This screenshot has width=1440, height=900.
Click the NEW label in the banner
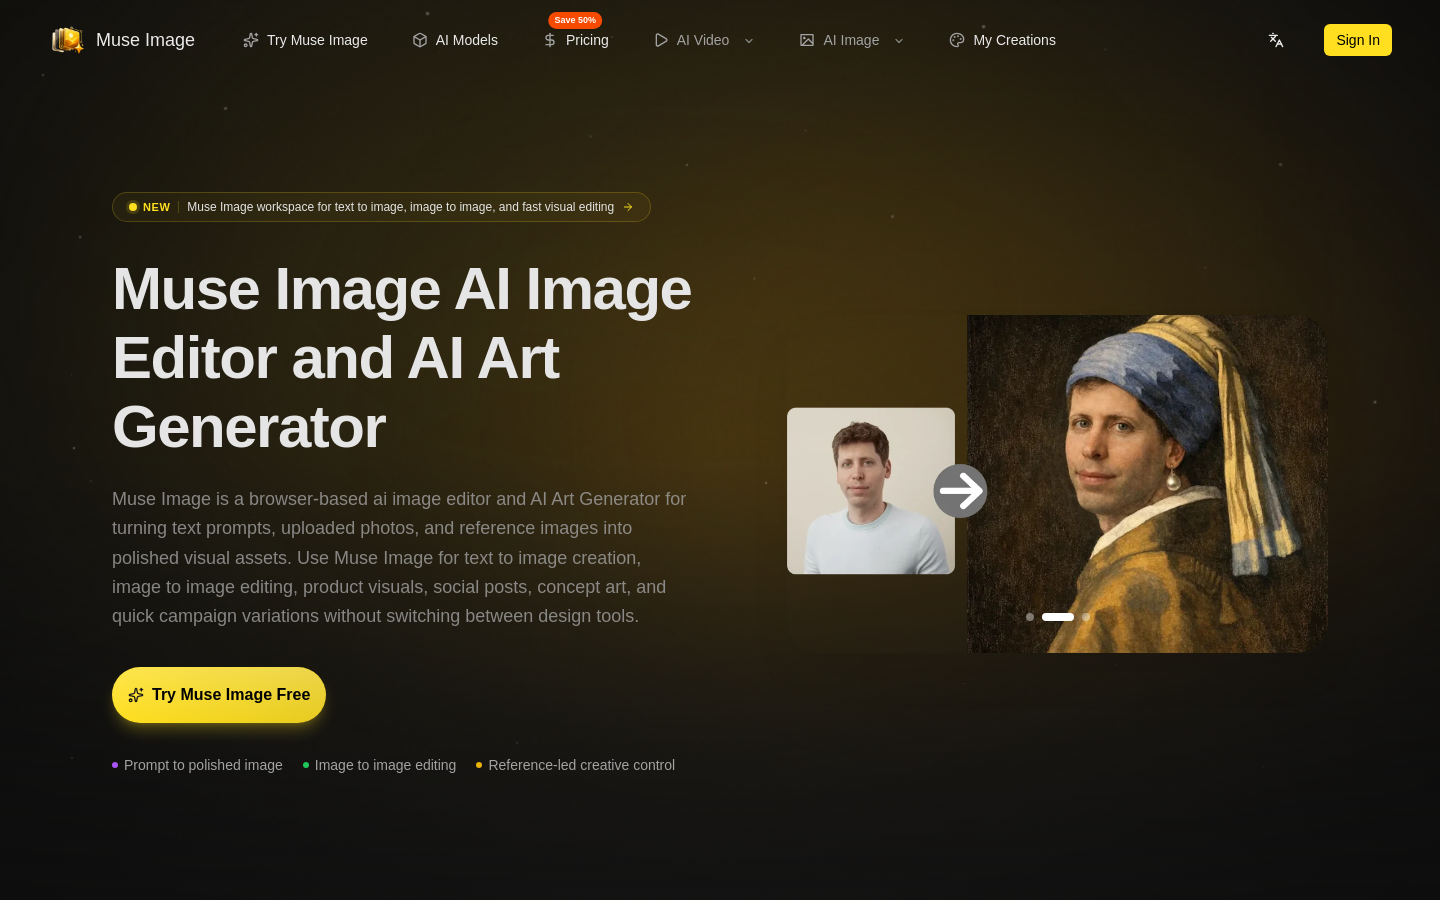coord(156,207)
